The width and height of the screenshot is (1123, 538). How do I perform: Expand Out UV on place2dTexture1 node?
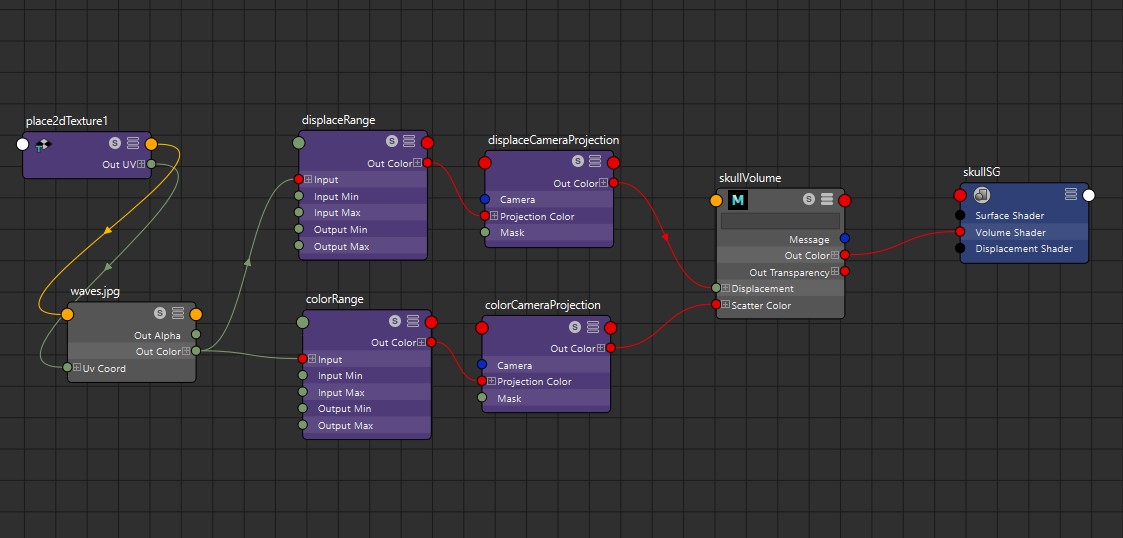[x=141, y=164]
